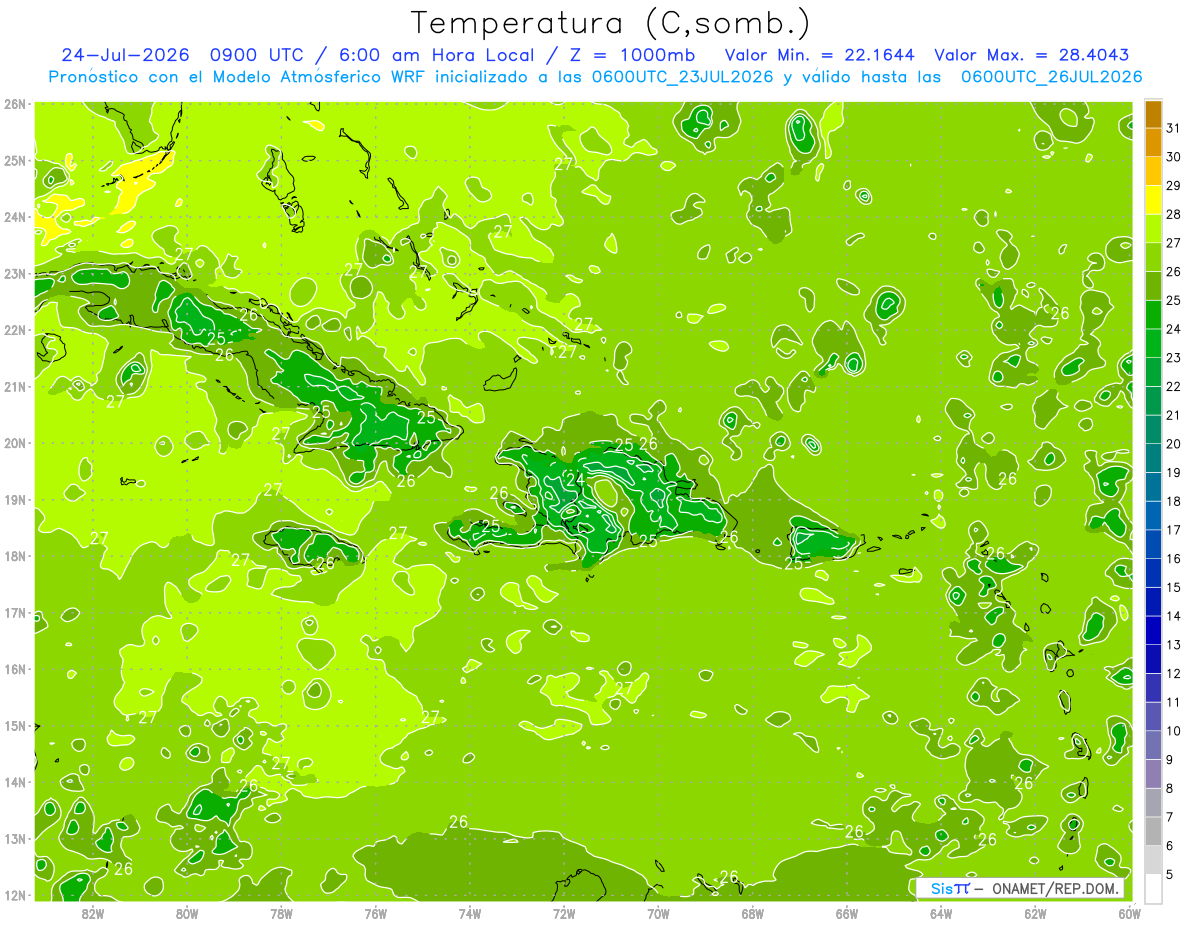Click the '78W' longitude axis label
The width and height of the screenshot is (1200, 927).
pos(281,913)
